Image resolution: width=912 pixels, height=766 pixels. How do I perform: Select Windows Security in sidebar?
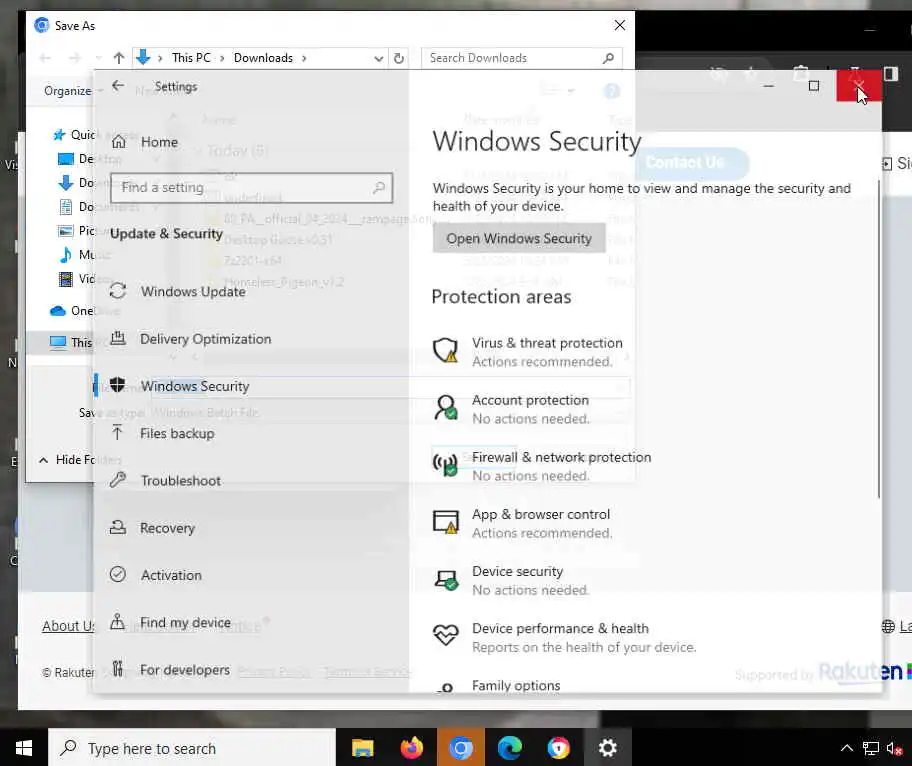click(195, 386)
